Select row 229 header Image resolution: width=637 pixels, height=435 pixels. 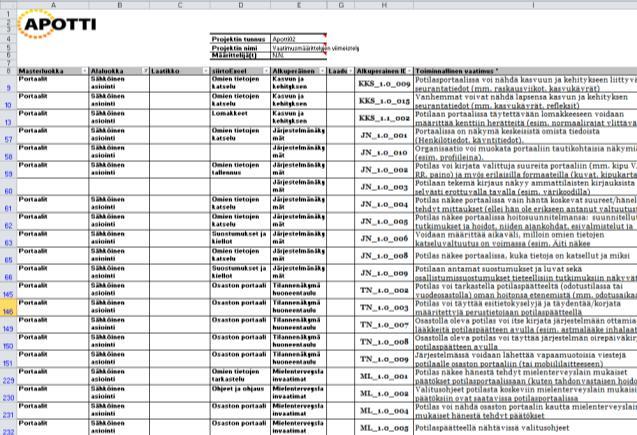point(9,377)
